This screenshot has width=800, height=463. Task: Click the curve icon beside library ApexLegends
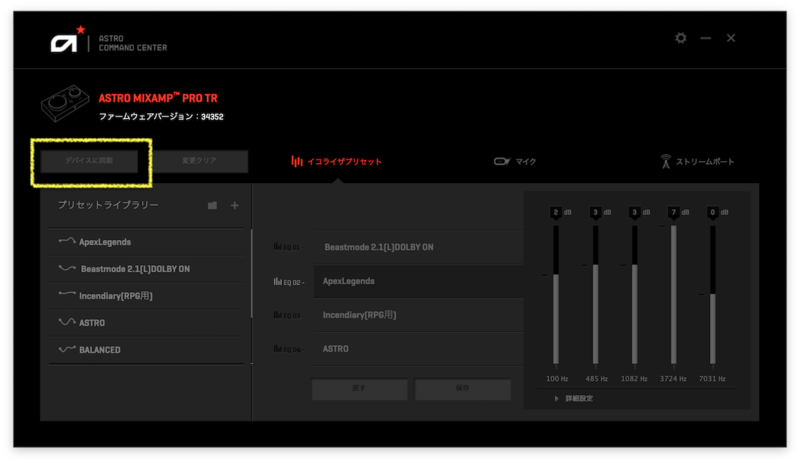point(67,240)
